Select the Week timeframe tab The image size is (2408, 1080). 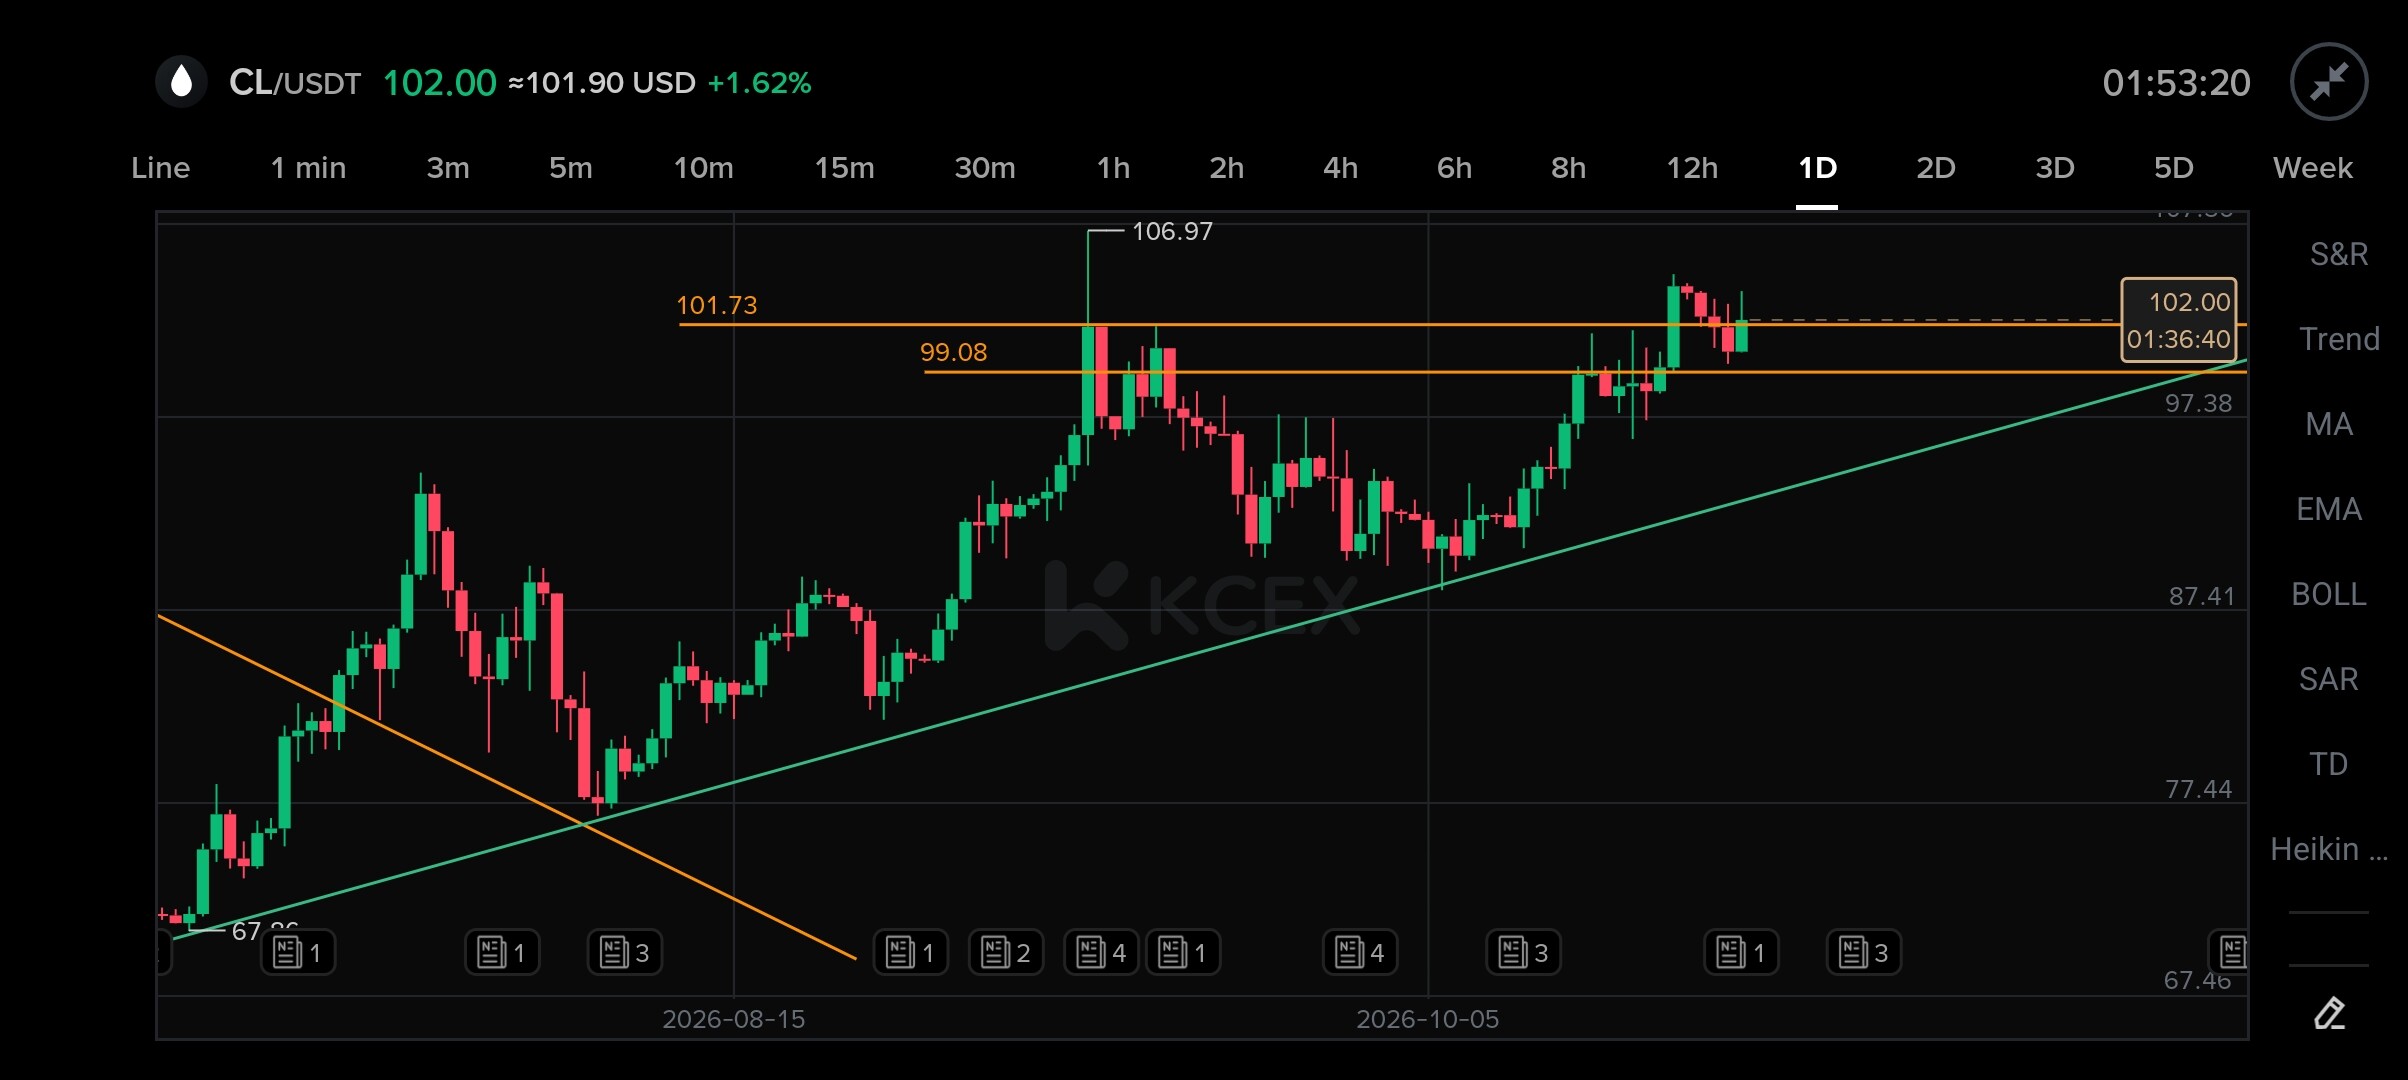(x=2312, y=168)
